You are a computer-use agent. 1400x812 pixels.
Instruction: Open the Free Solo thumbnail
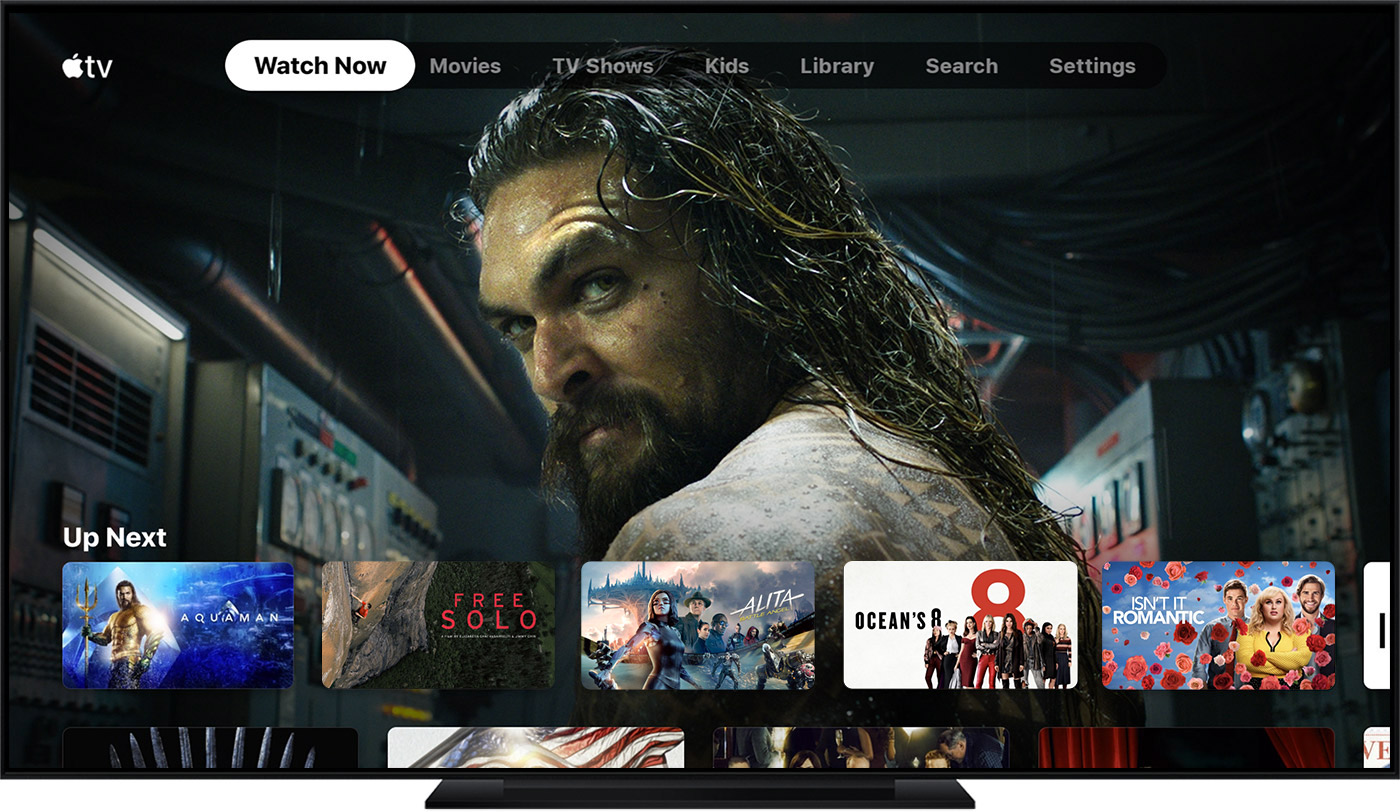pos(438,625)
